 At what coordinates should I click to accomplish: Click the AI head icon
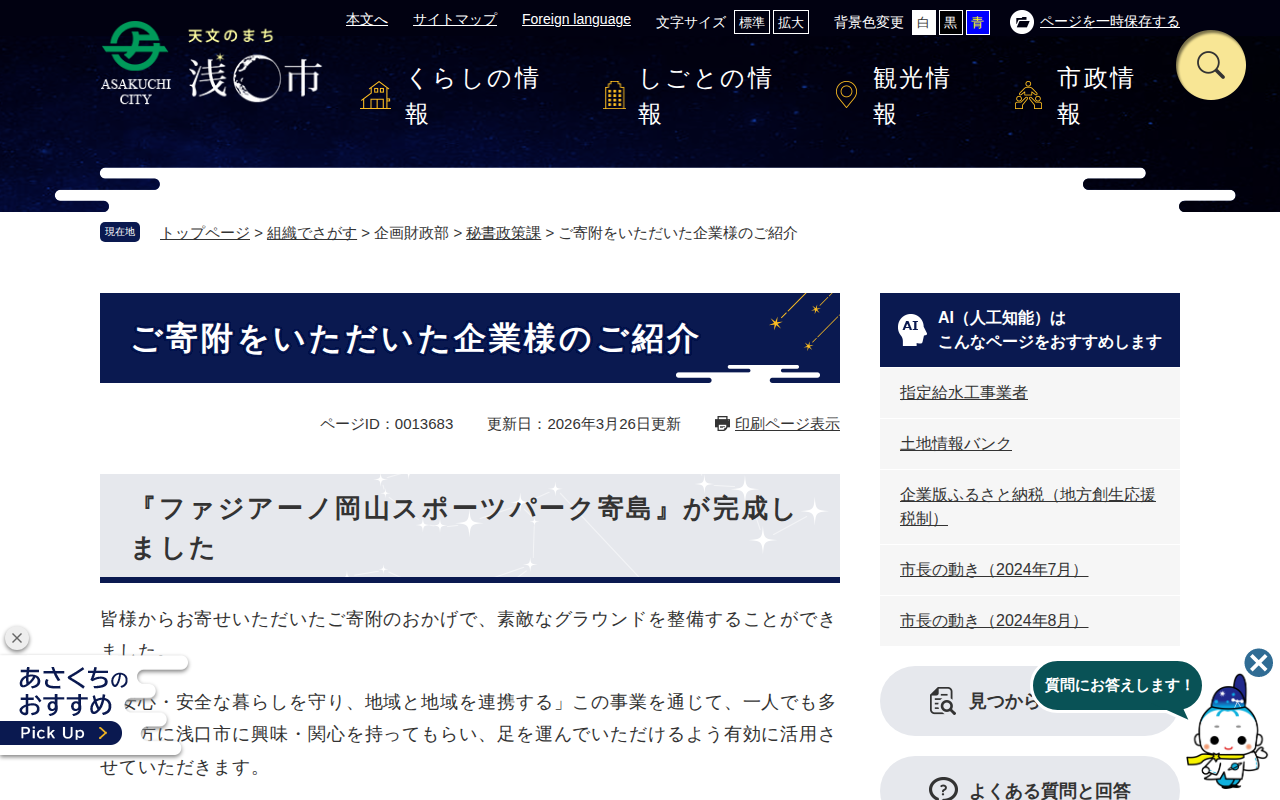pos(911,330)
